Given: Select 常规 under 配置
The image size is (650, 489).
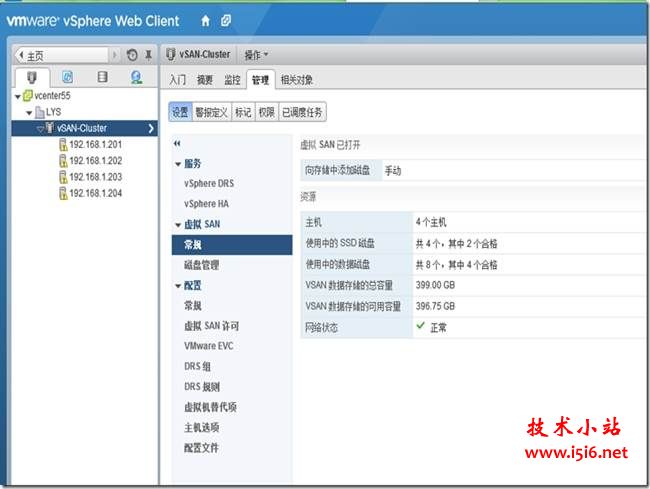Looking at the screenshot, I should click(x=193, y=306).
